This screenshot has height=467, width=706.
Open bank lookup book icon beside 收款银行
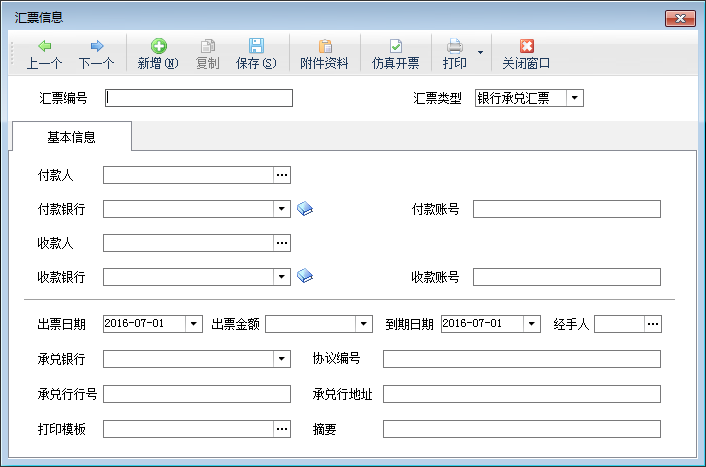click(305, 277)
